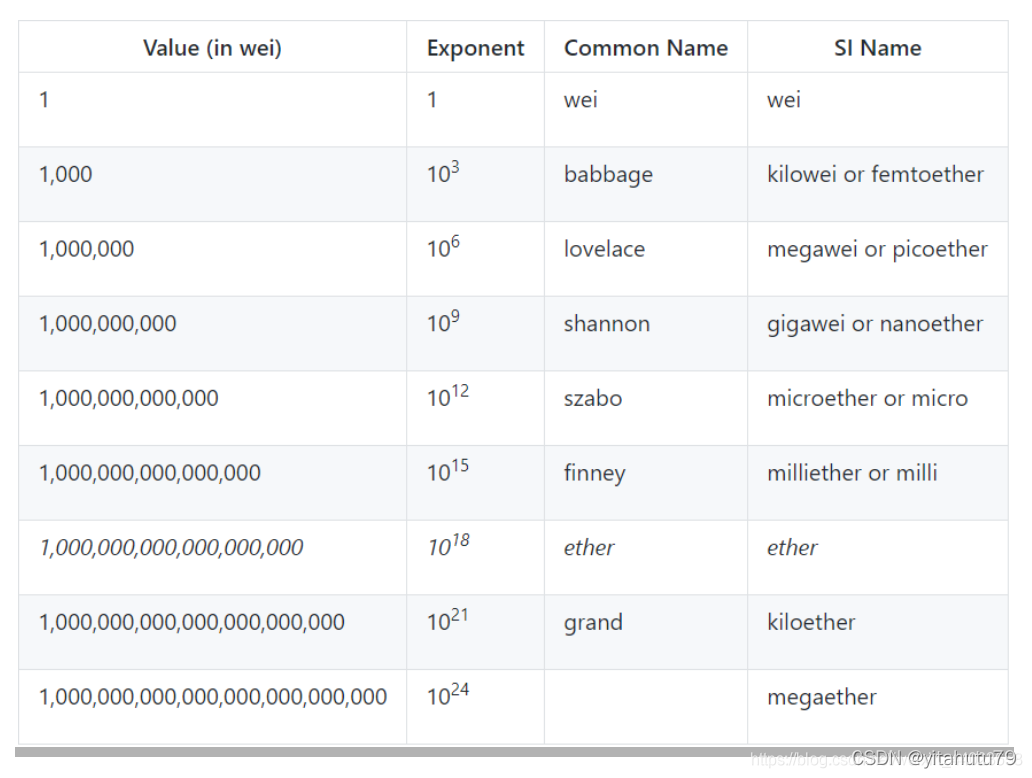Select the 'Value (in wei)' column header
This screenshot has width=1032, height=778.
click(212, 48)
